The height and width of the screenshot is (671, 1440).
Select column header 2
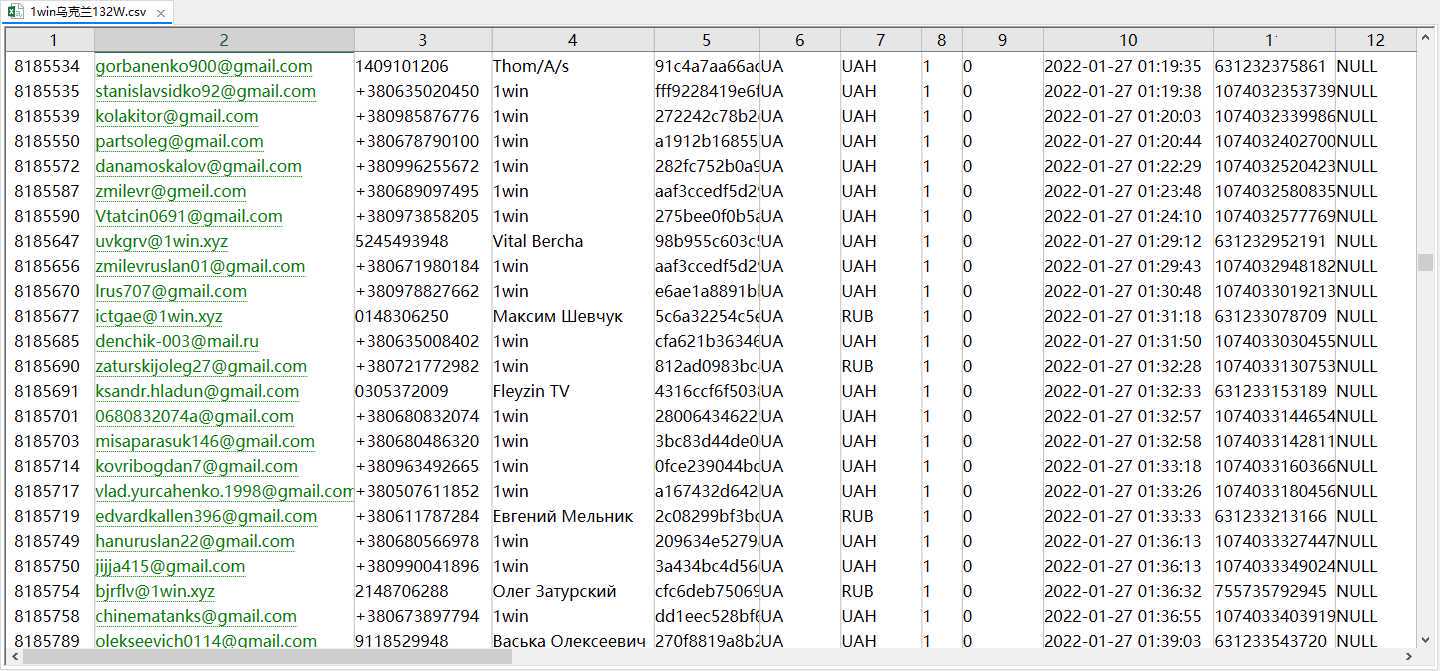(x=224, y=40)
